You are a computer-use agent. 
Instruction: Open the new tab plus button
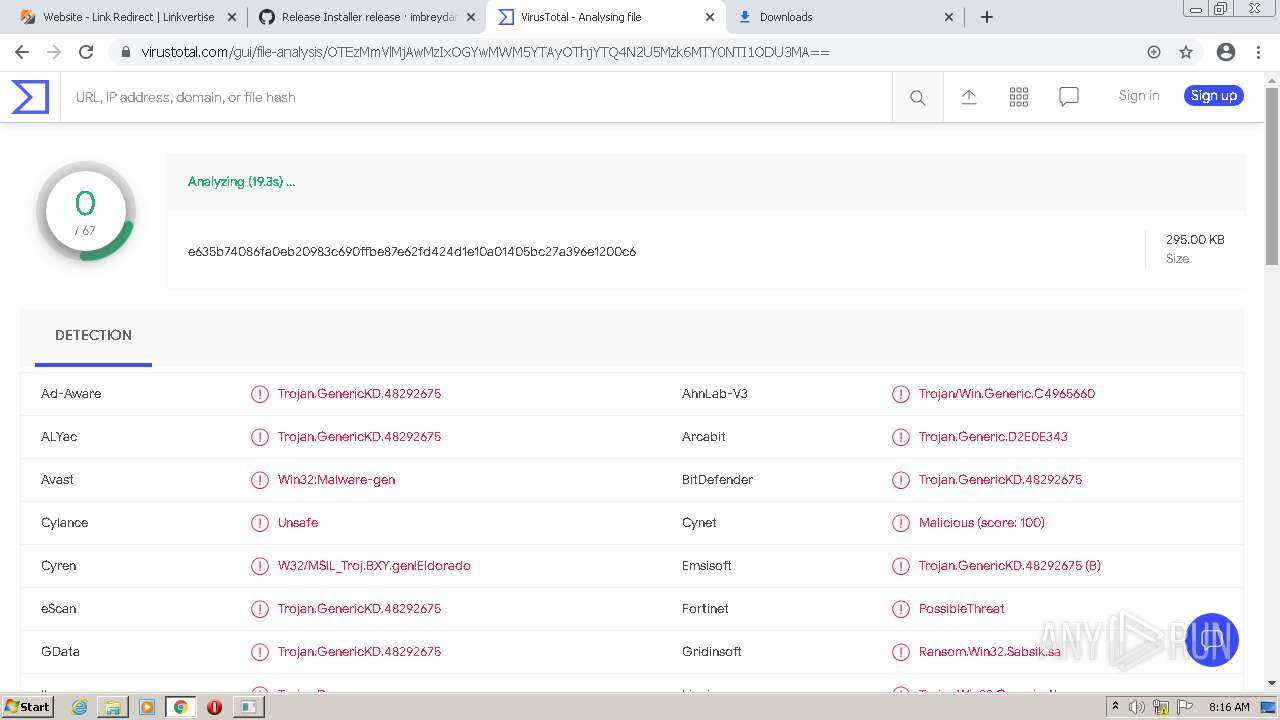pos(987,17)
